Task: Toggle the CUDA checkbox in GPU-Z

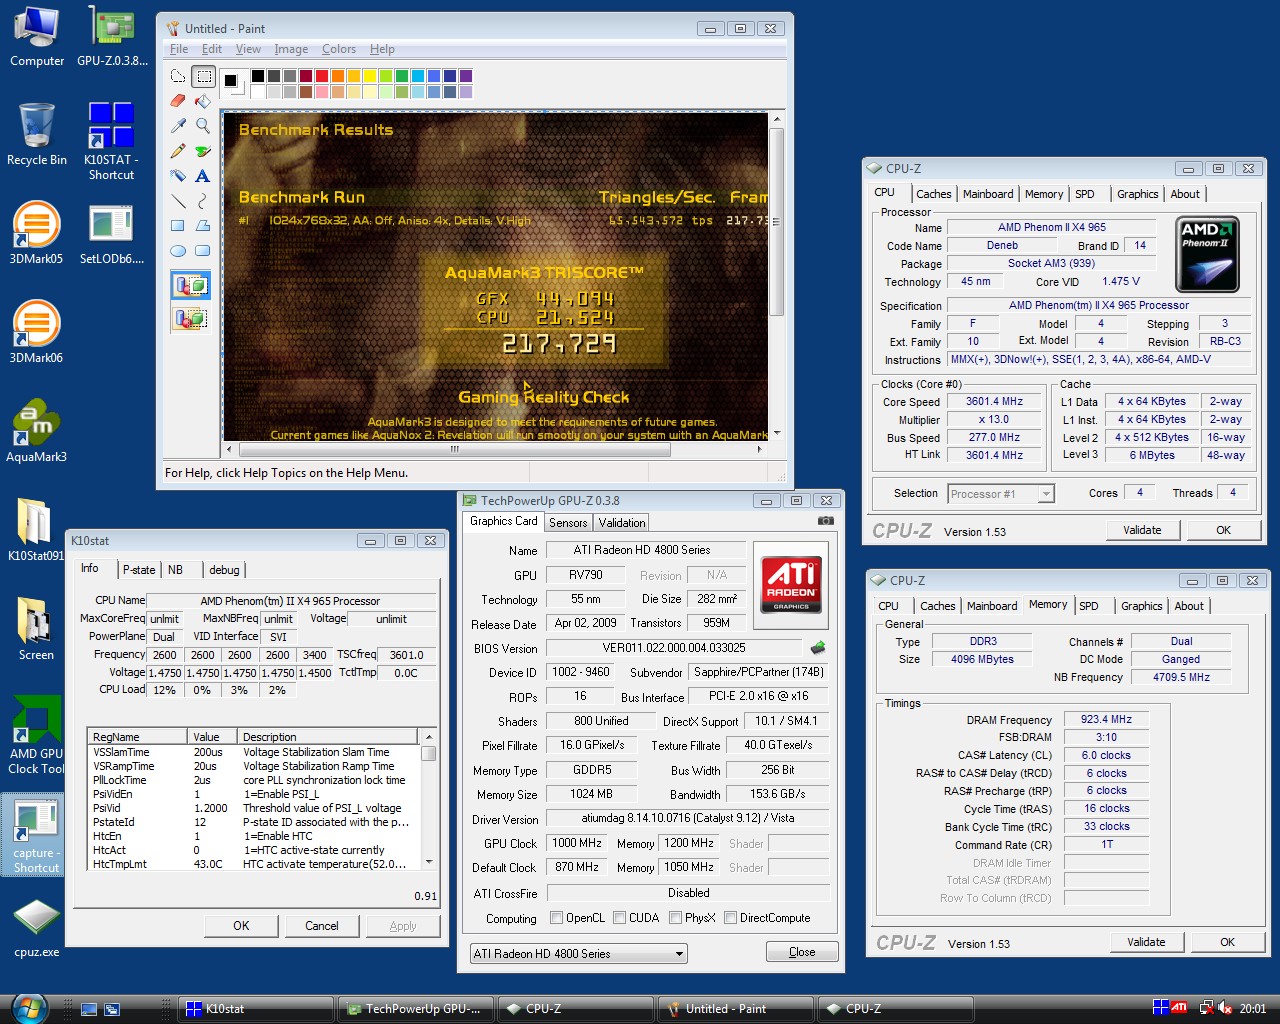Action: pyautogui.click(x=620, y=918)
